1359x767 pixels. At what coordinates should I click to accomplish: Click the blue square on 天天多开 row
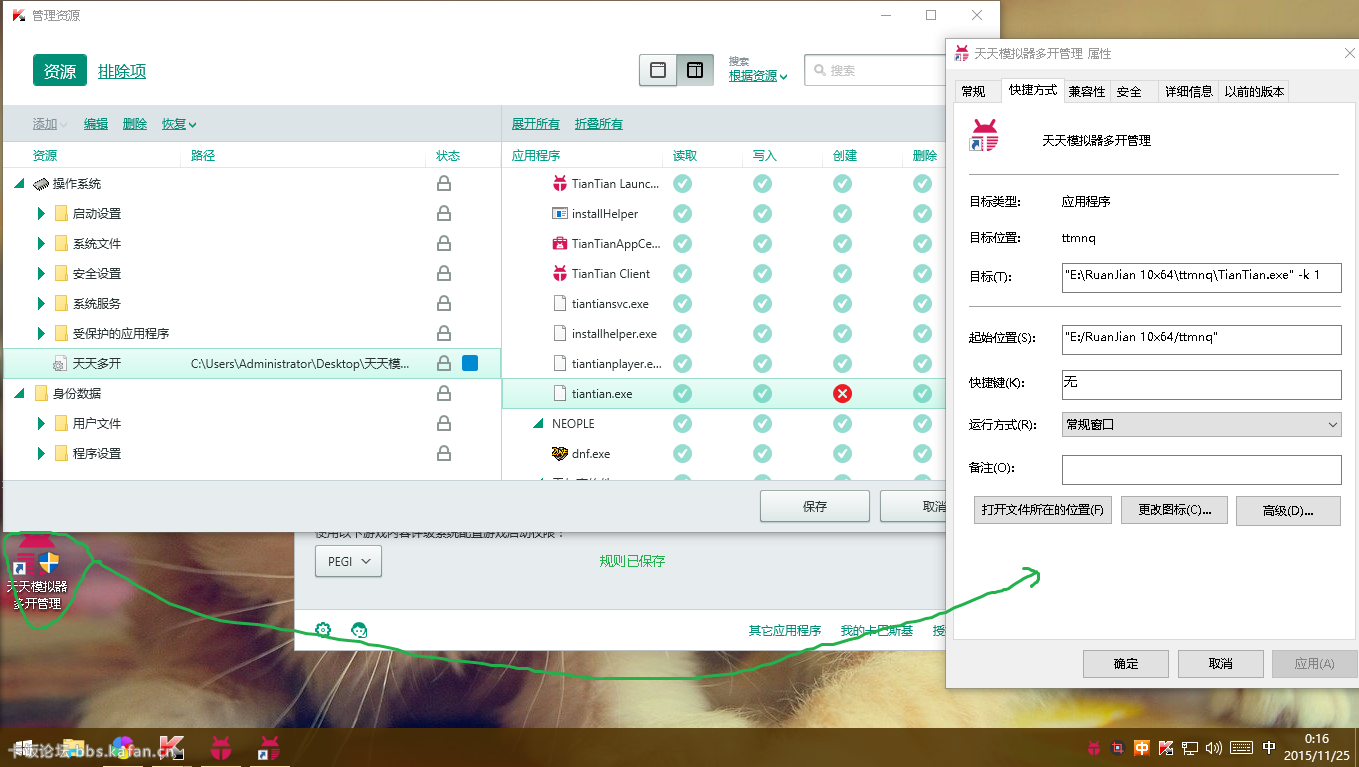coord(470,364)
